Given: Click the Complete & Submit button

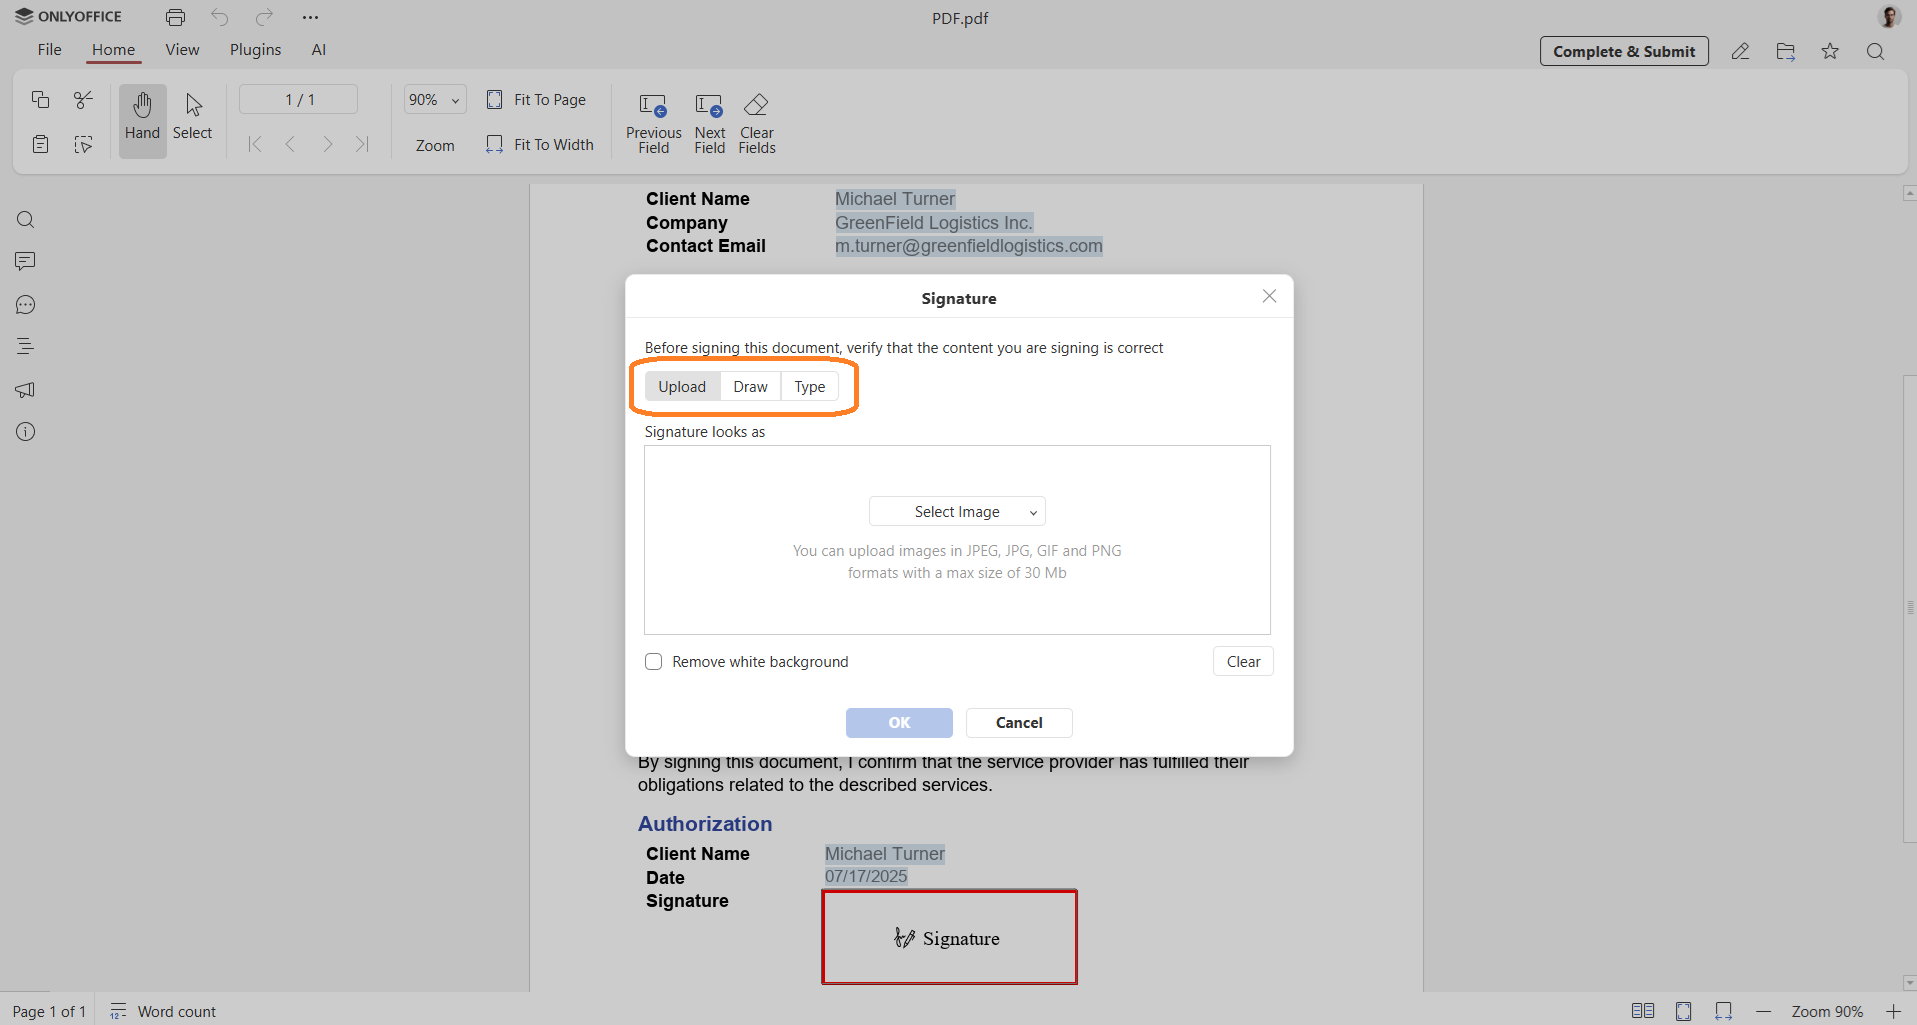Looking at the screenshot, I should click(x=1624, y=51).
